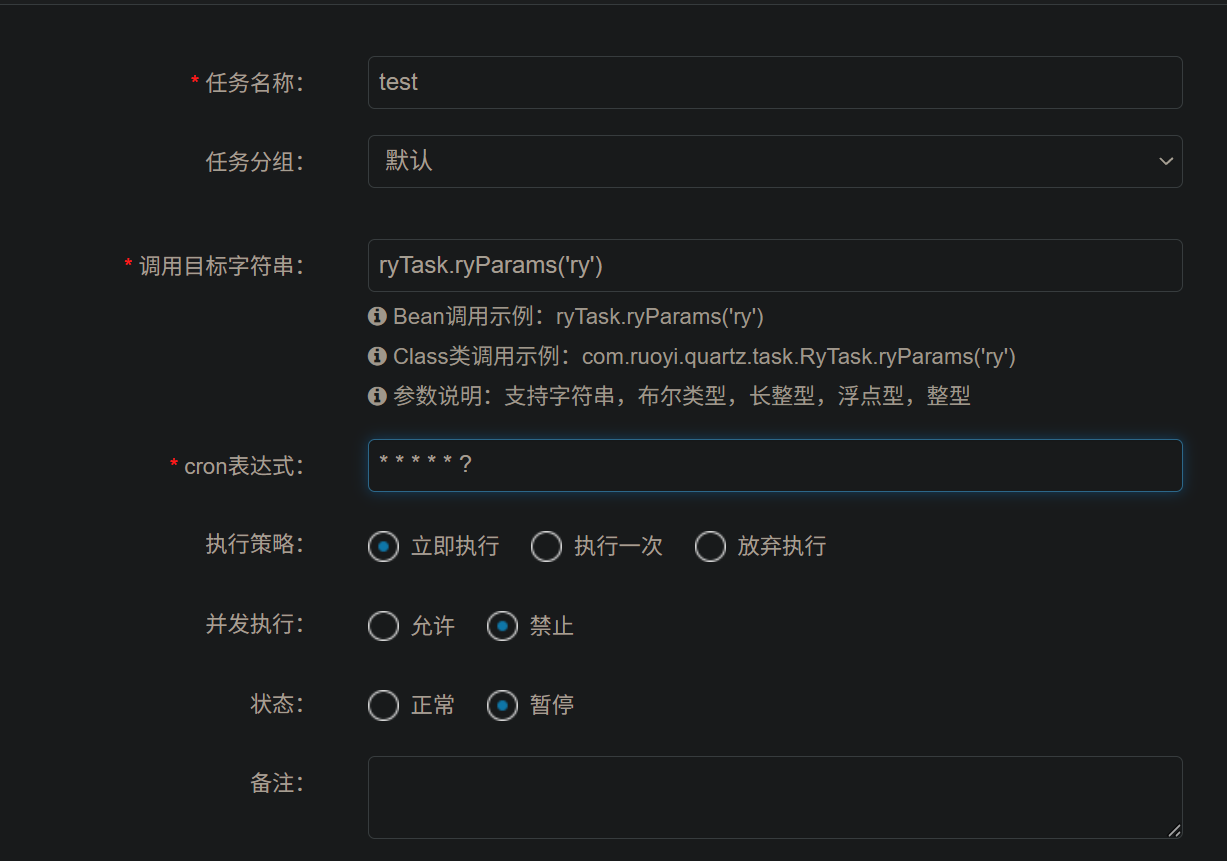
Task: Click info icon beside 参数说明 hint
Action: (x=377, y=396)
